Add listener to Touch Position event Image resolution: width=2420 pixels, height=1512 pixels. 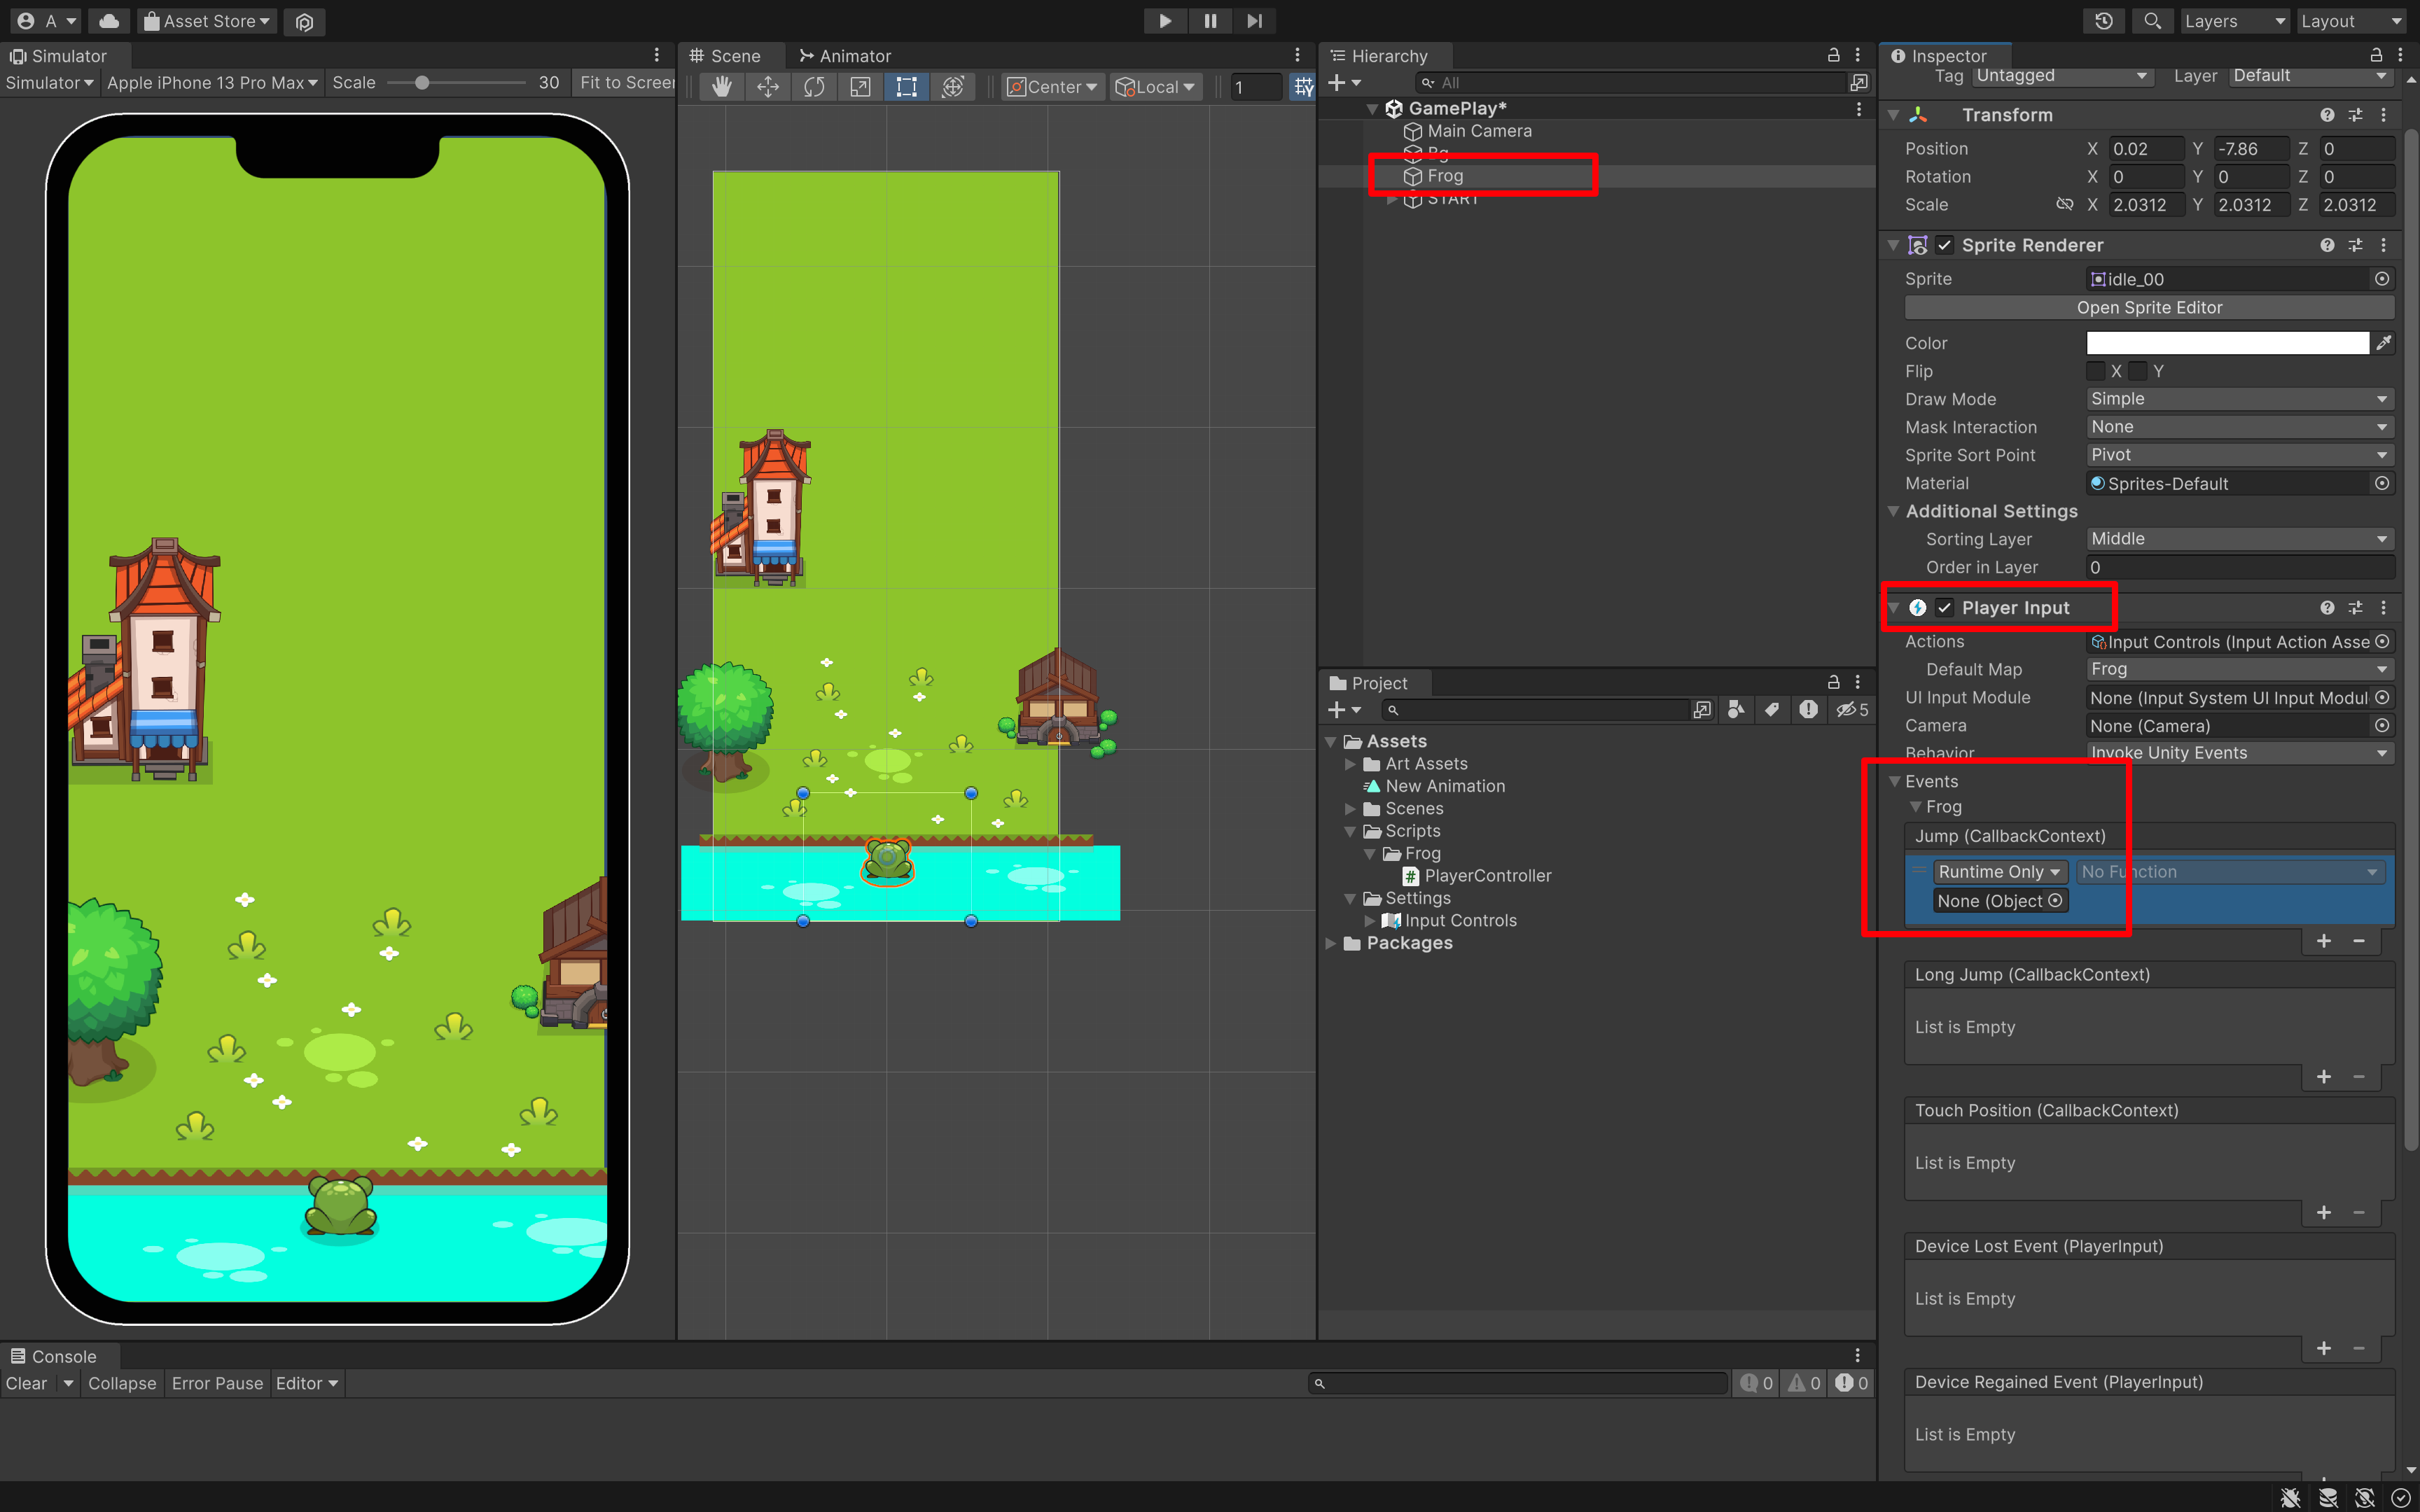(2324, 1213)
